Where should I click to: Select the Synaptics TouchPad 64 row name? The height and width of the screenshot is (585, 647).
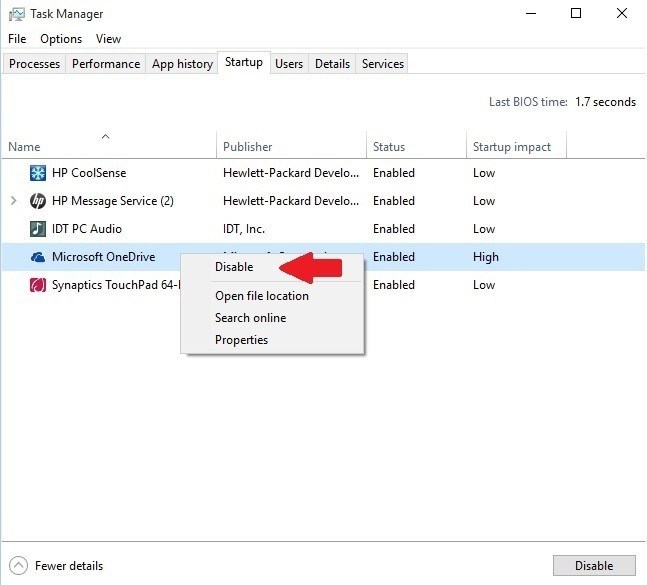[116, 285]
